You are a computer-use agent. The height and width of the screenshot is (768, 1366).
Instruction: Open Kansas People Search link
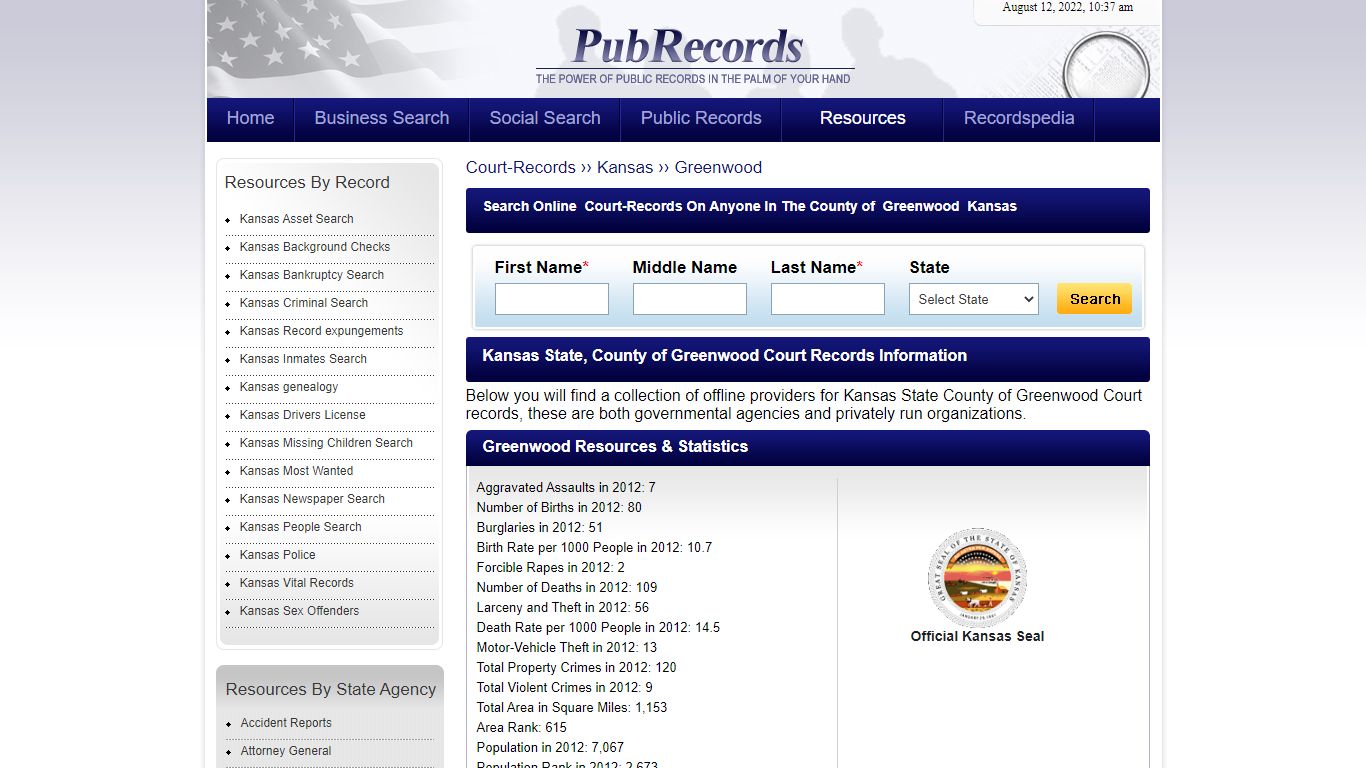click(301, 527)
